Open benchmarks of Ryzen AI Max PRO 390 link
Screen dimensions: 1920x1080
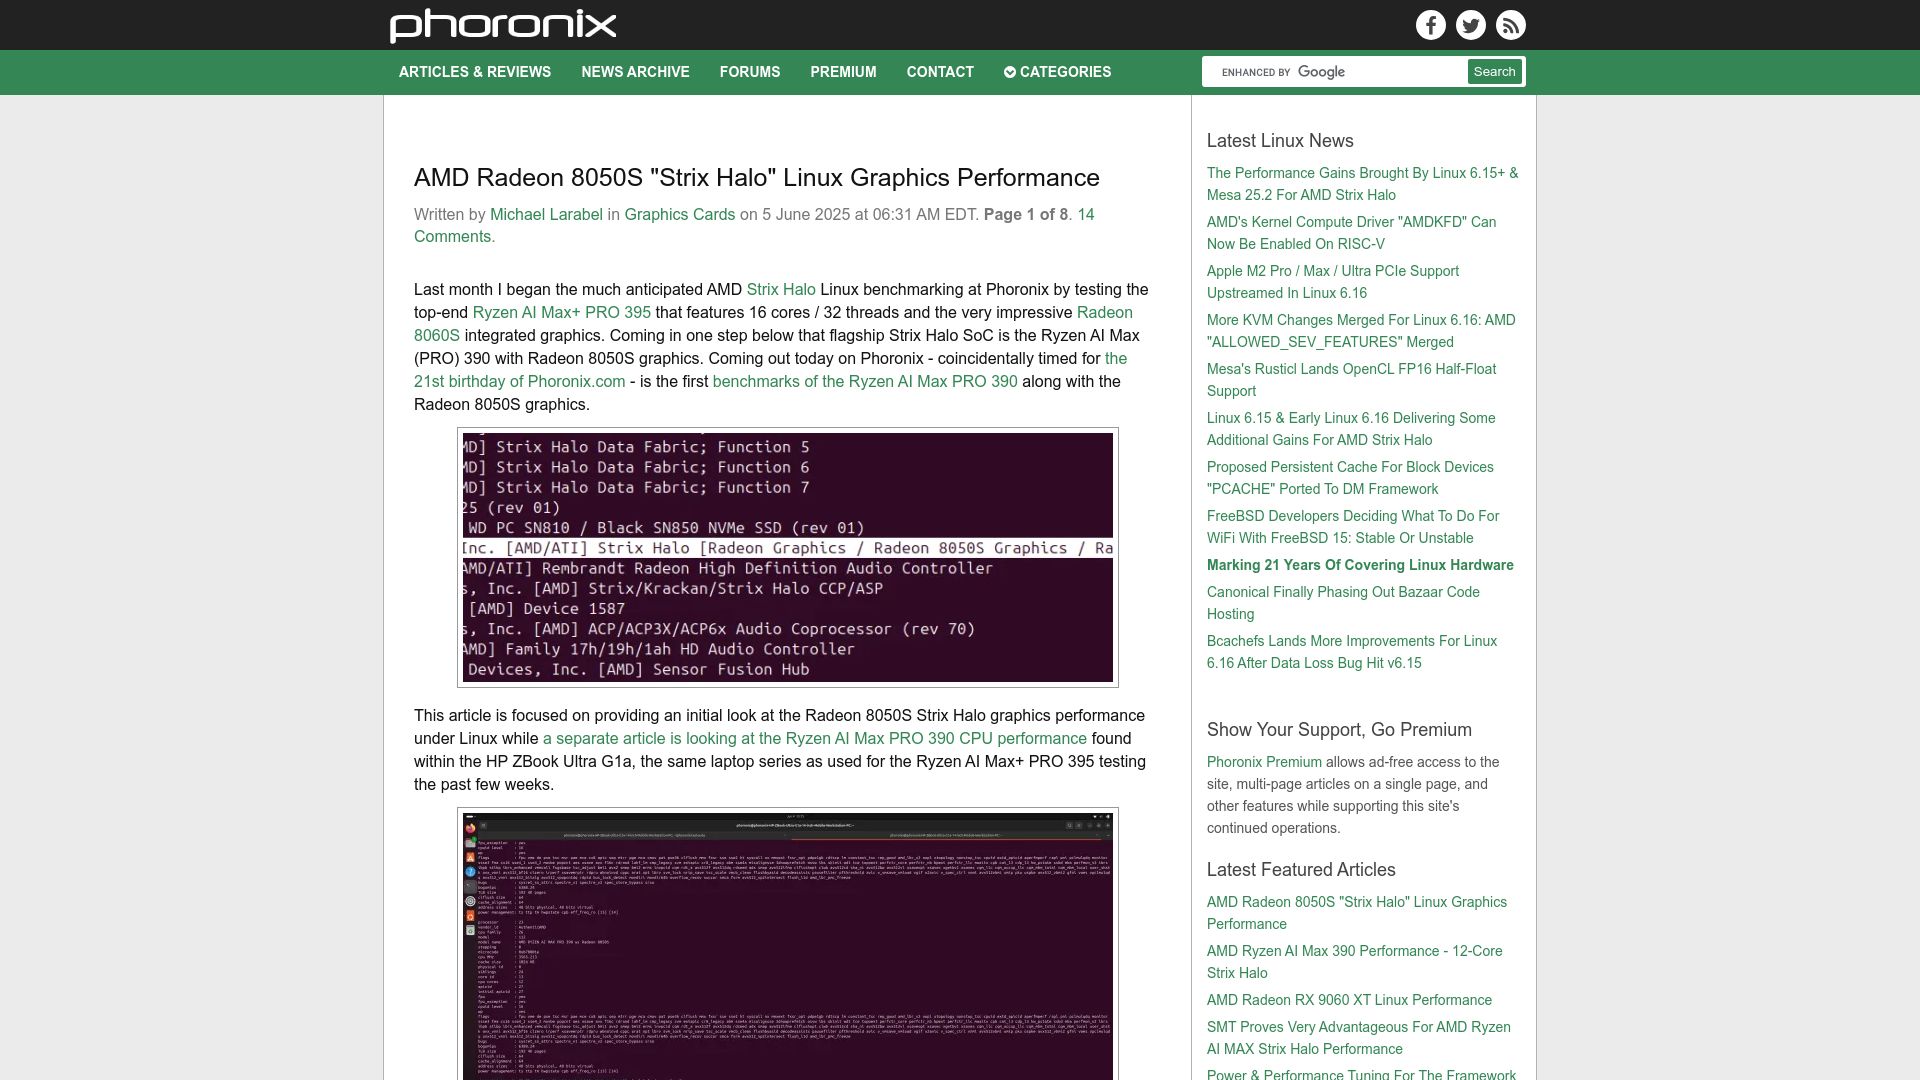tap(865, 382)
